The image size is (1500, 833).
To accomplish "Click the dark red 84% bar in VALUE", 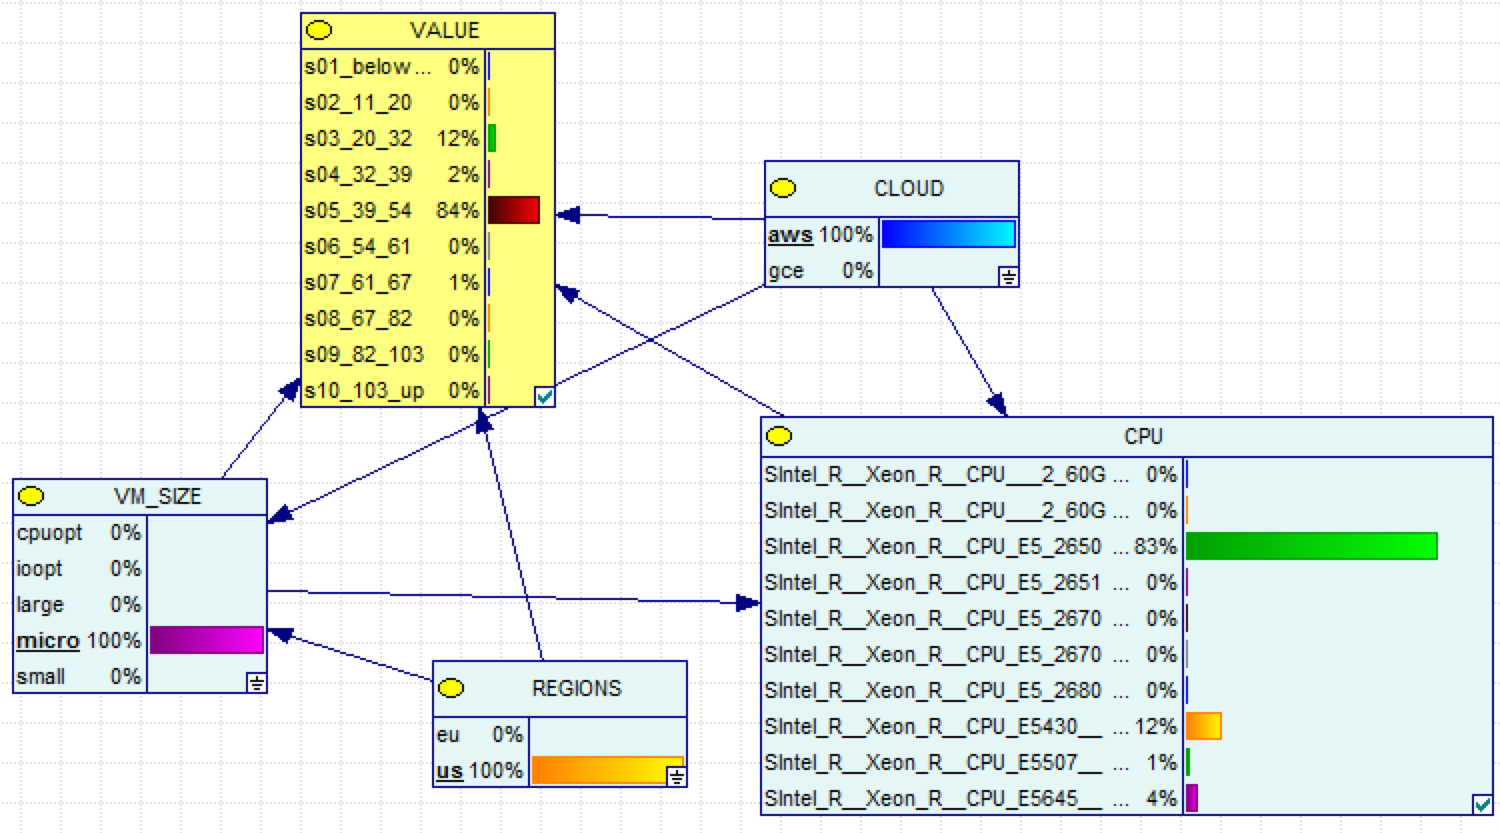I will (514, 210).
